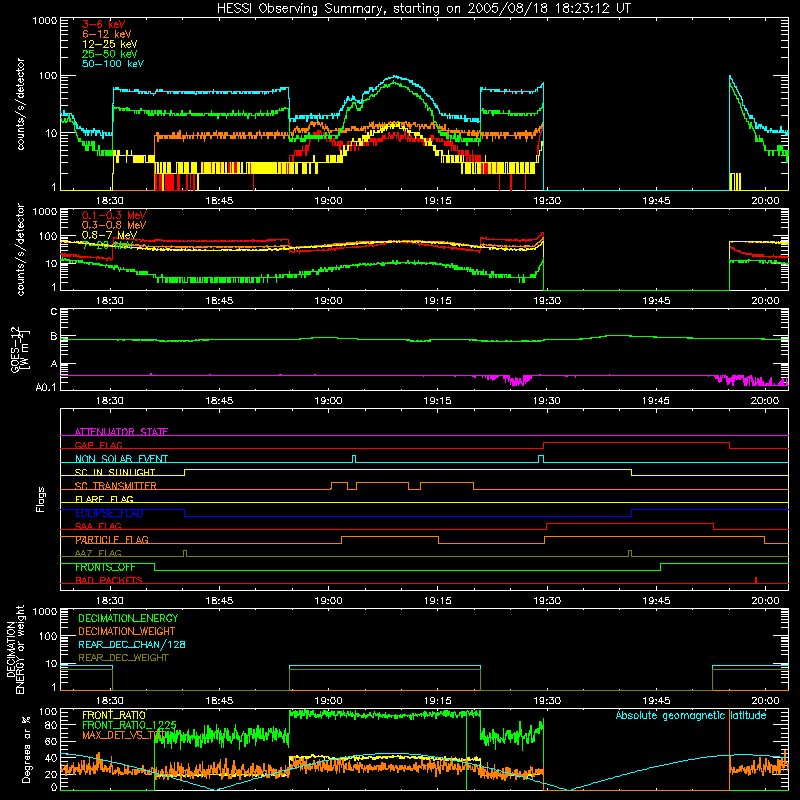
Task: Select the orange 6-12 keV legend entry
Action: pyautogui.click(x=107, y=34)
